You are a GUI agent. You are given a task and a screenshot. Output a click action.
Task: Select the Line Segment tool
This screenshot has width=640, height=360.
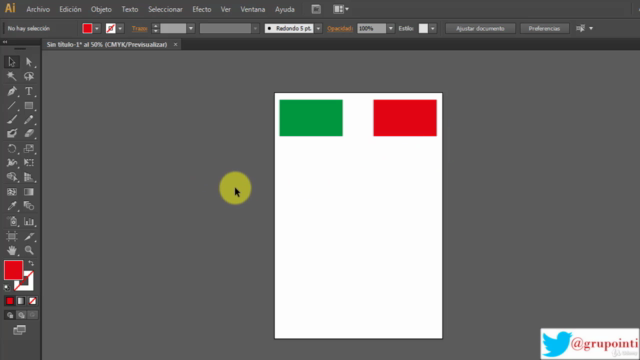coord(11,106)
